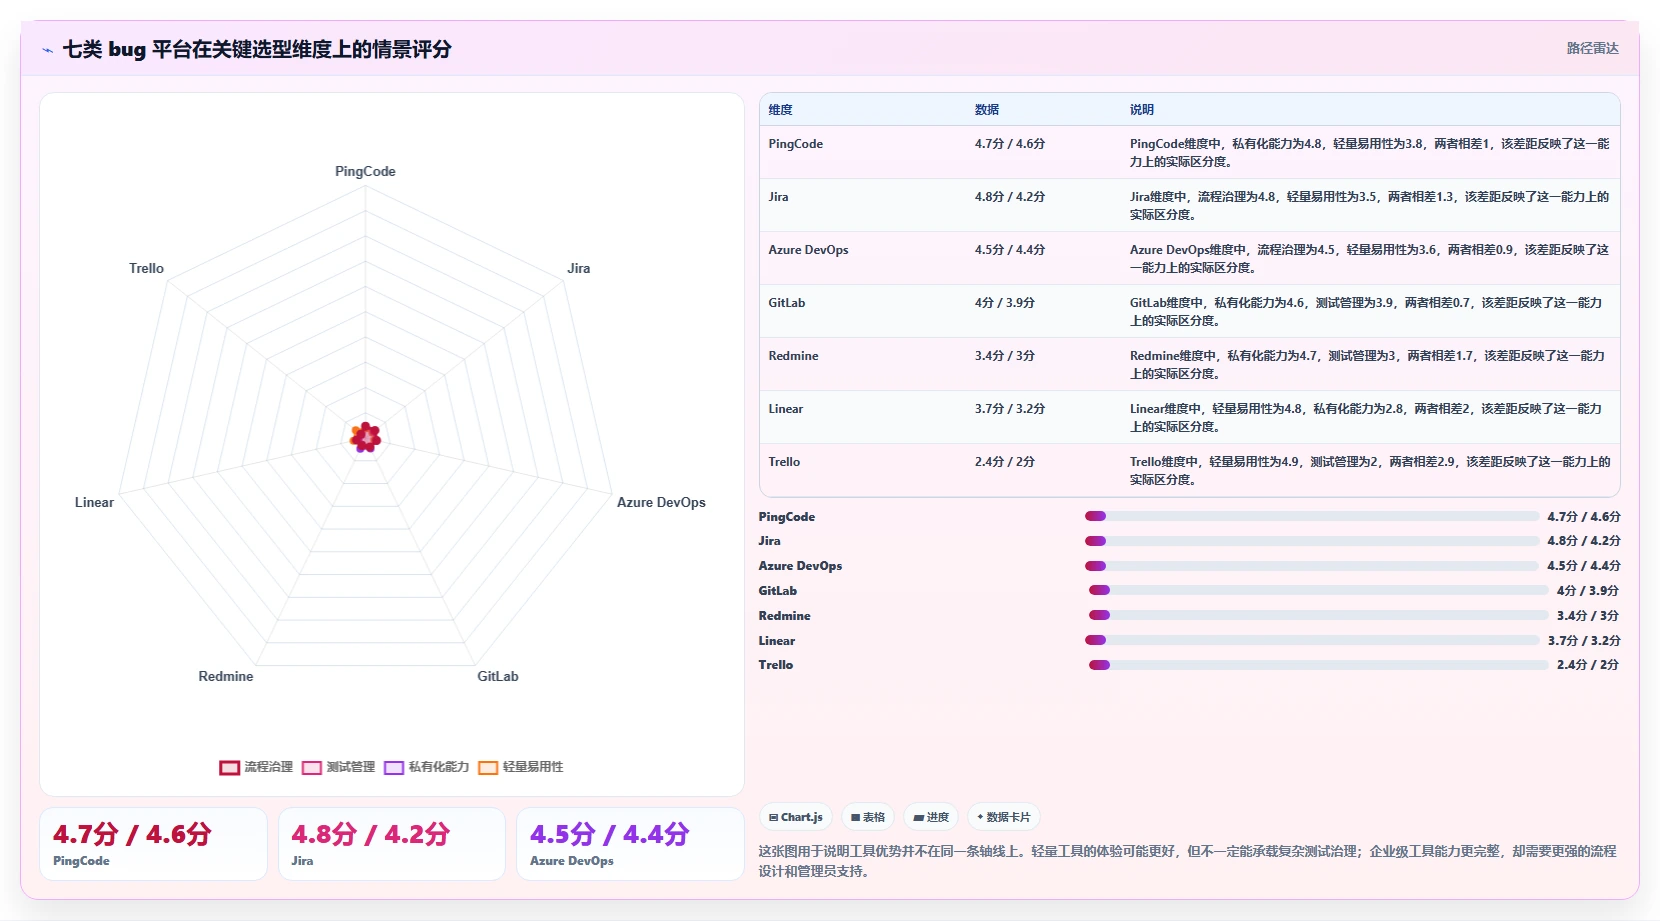
Task: Click the PingCode progress bar
Action: tap(1312, 516)
